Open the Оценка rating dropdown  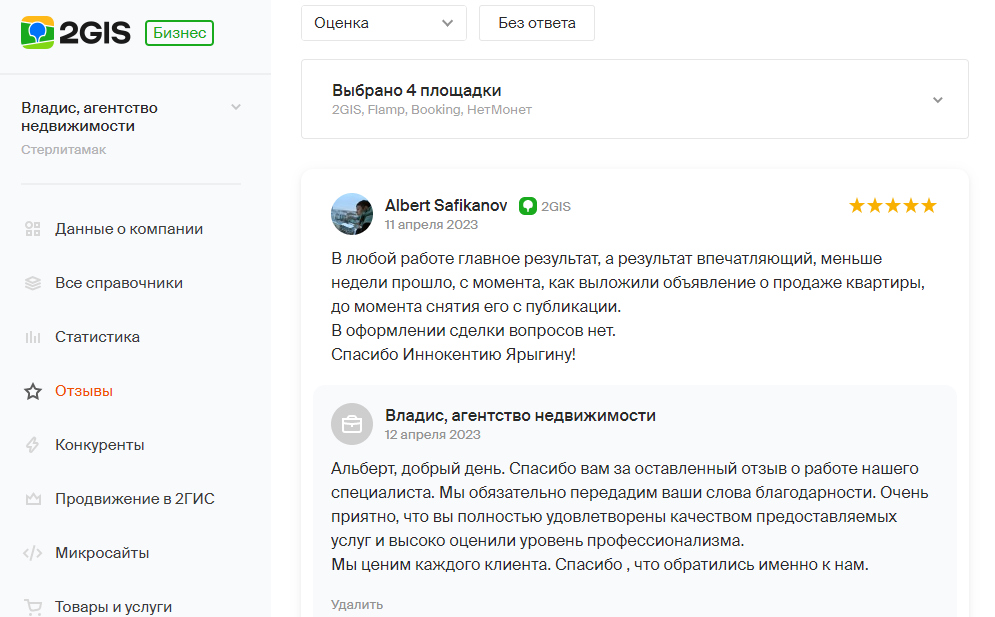click(384, 23)
